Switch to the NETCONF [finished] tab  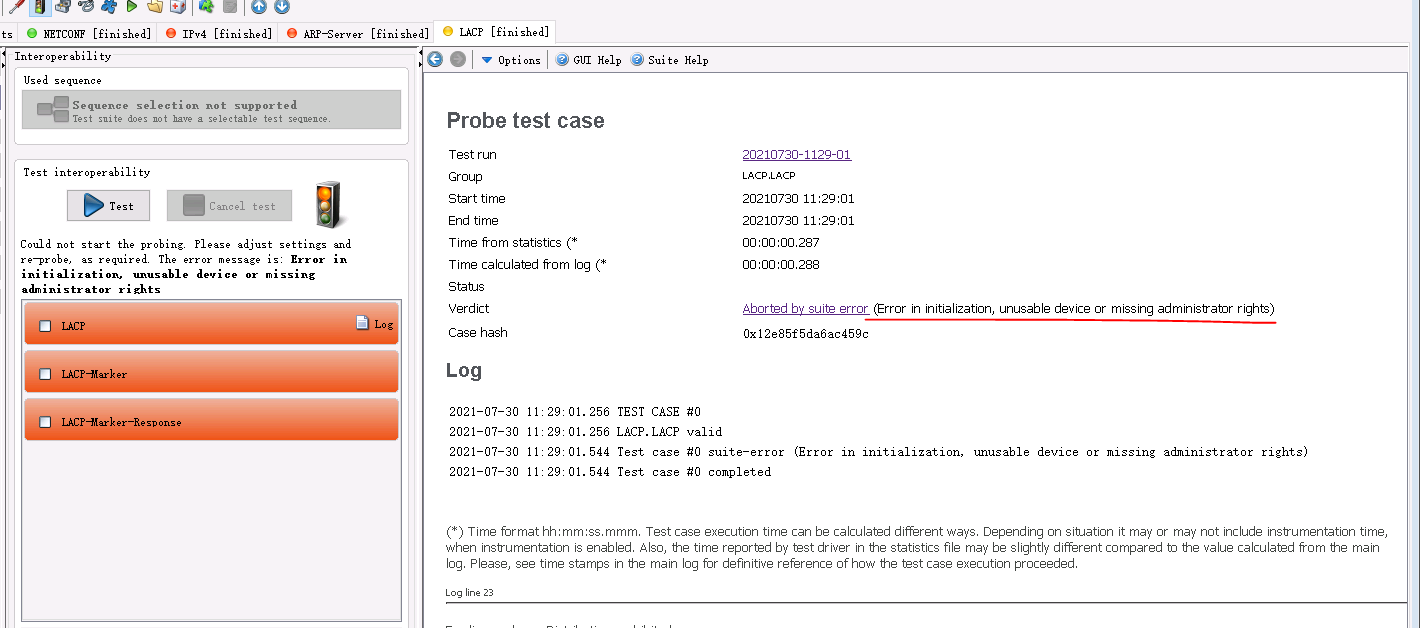(x=89, y=33)
